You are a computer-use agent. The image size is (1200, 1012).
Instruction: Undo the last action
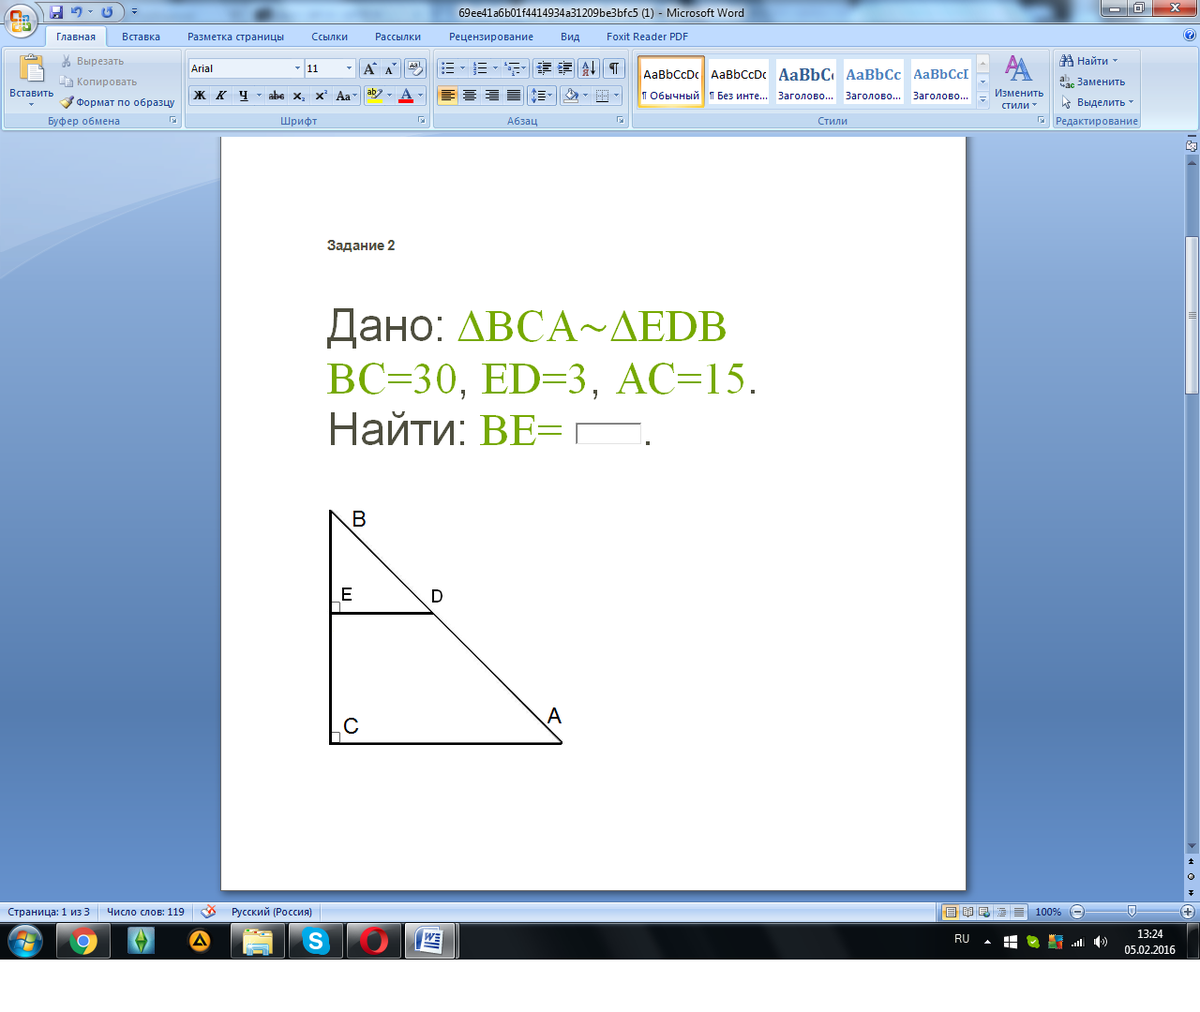click(76, 13)
